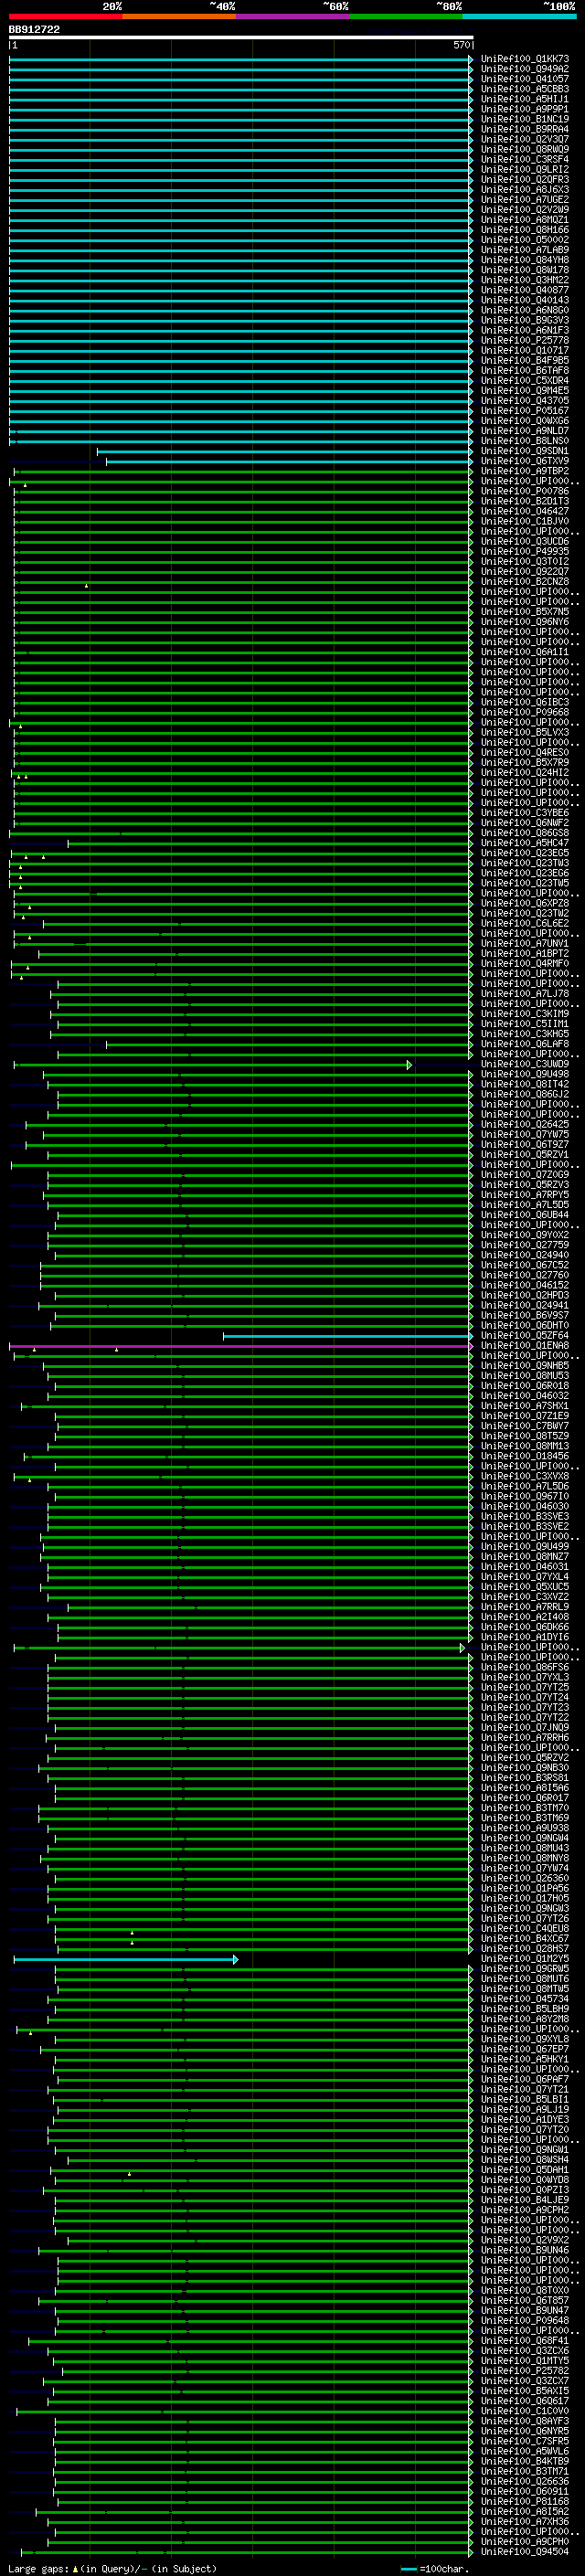
Task: Select hit label UniRef100_P09648
Action: point(524,2321)
